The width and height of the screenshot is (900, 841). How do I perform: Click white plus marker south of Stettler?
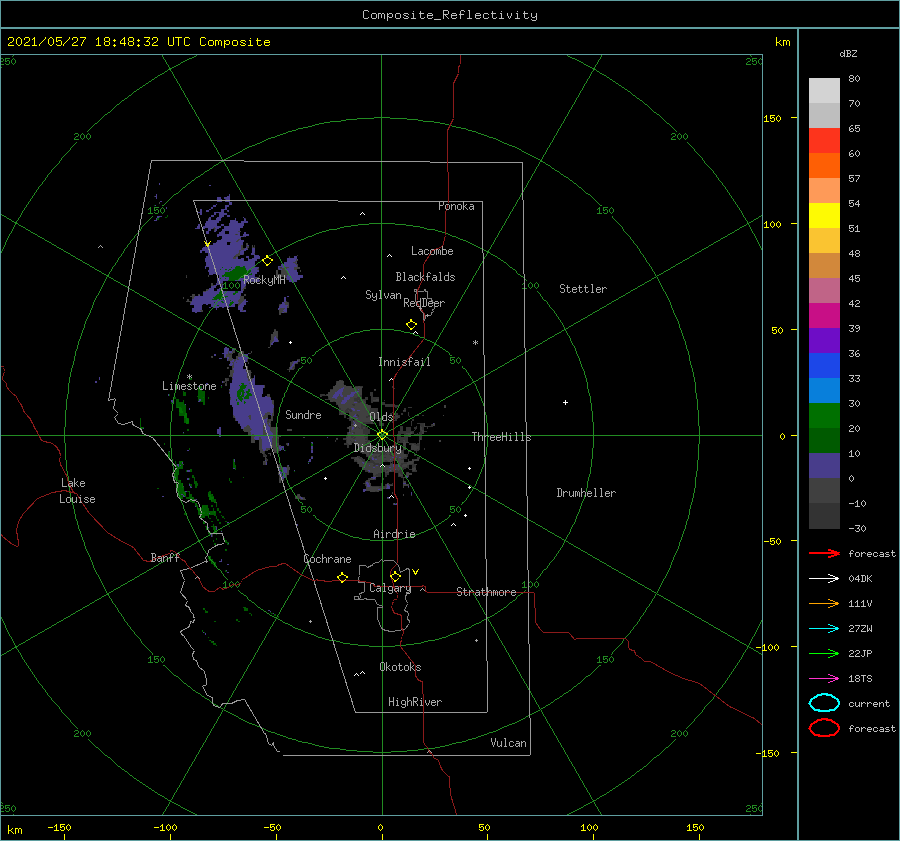tap(565, 402)
